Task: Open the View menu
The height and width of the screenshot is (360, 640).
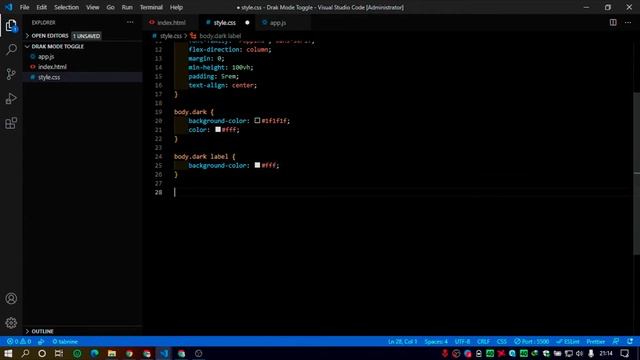Action: tap(93, 7)
